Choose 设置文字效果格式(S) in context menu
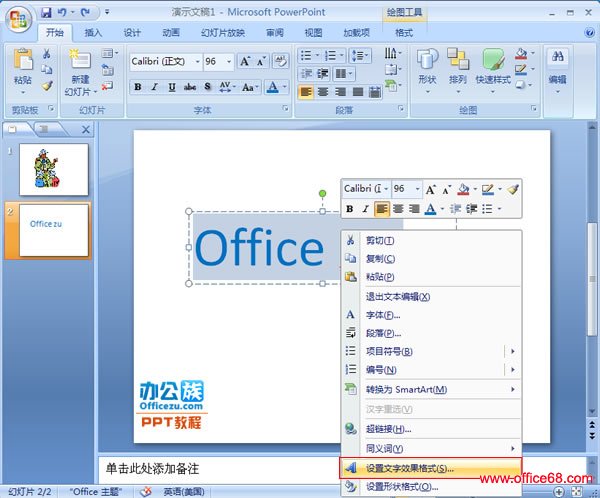Viewport: 600px width, 498px height. [x=431, y=468]
